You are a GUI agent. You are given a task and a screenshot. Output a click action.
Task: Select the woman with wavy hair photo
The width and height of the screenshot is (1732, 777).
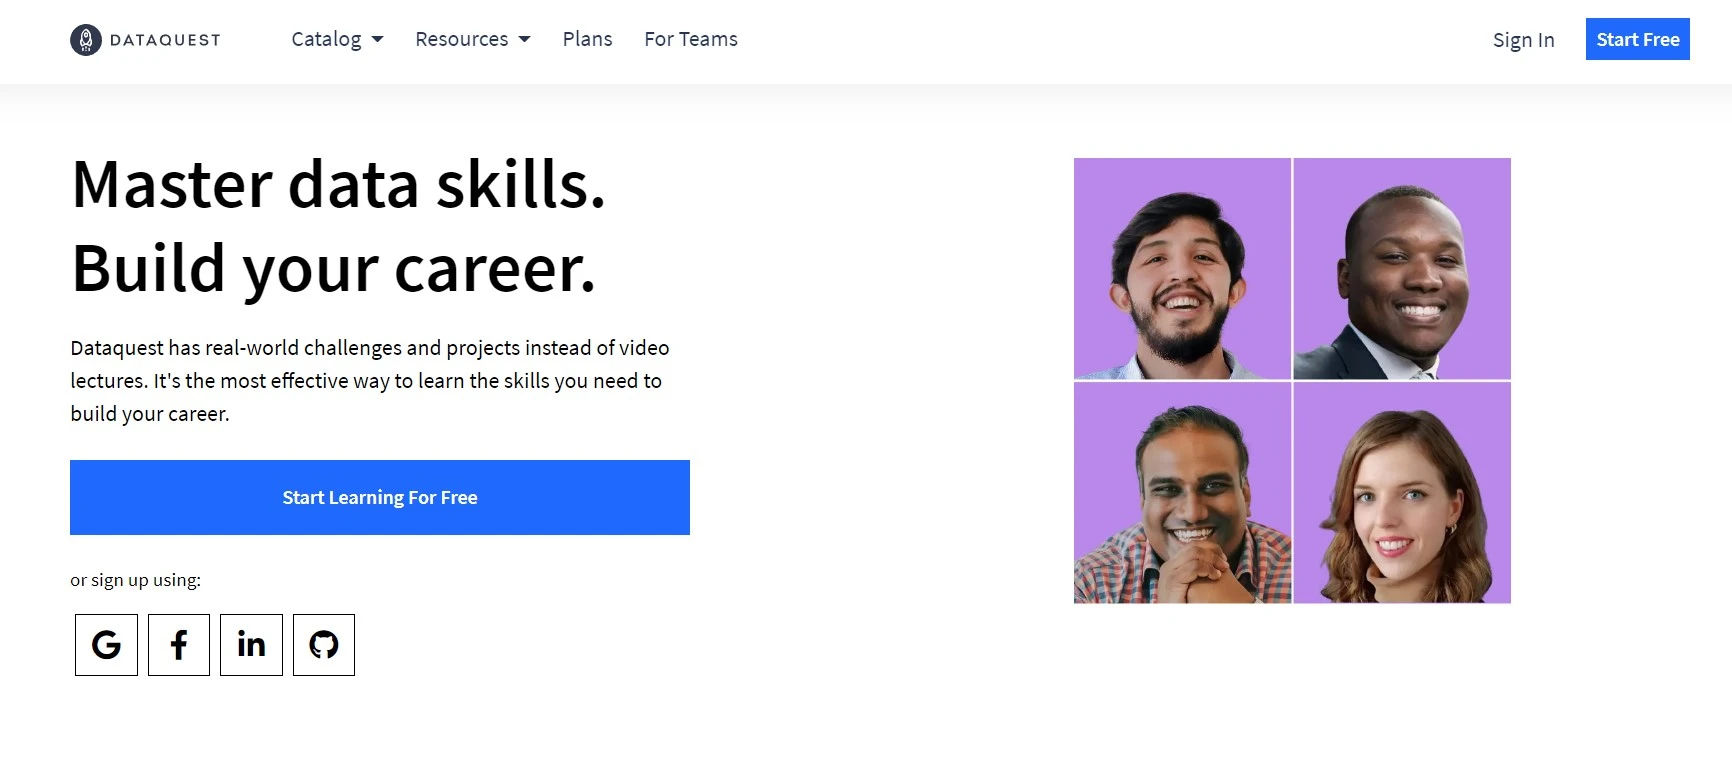click(1402, 493)
